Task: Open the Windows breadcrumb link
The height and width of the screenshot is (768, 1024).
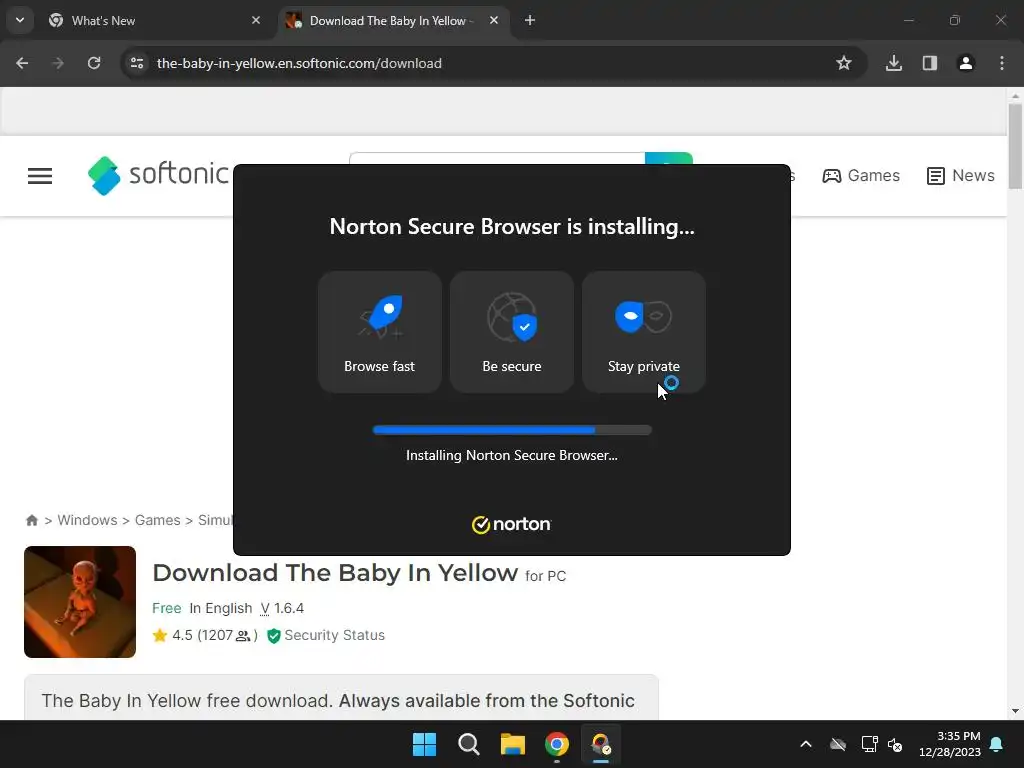Action: [88, 520]
